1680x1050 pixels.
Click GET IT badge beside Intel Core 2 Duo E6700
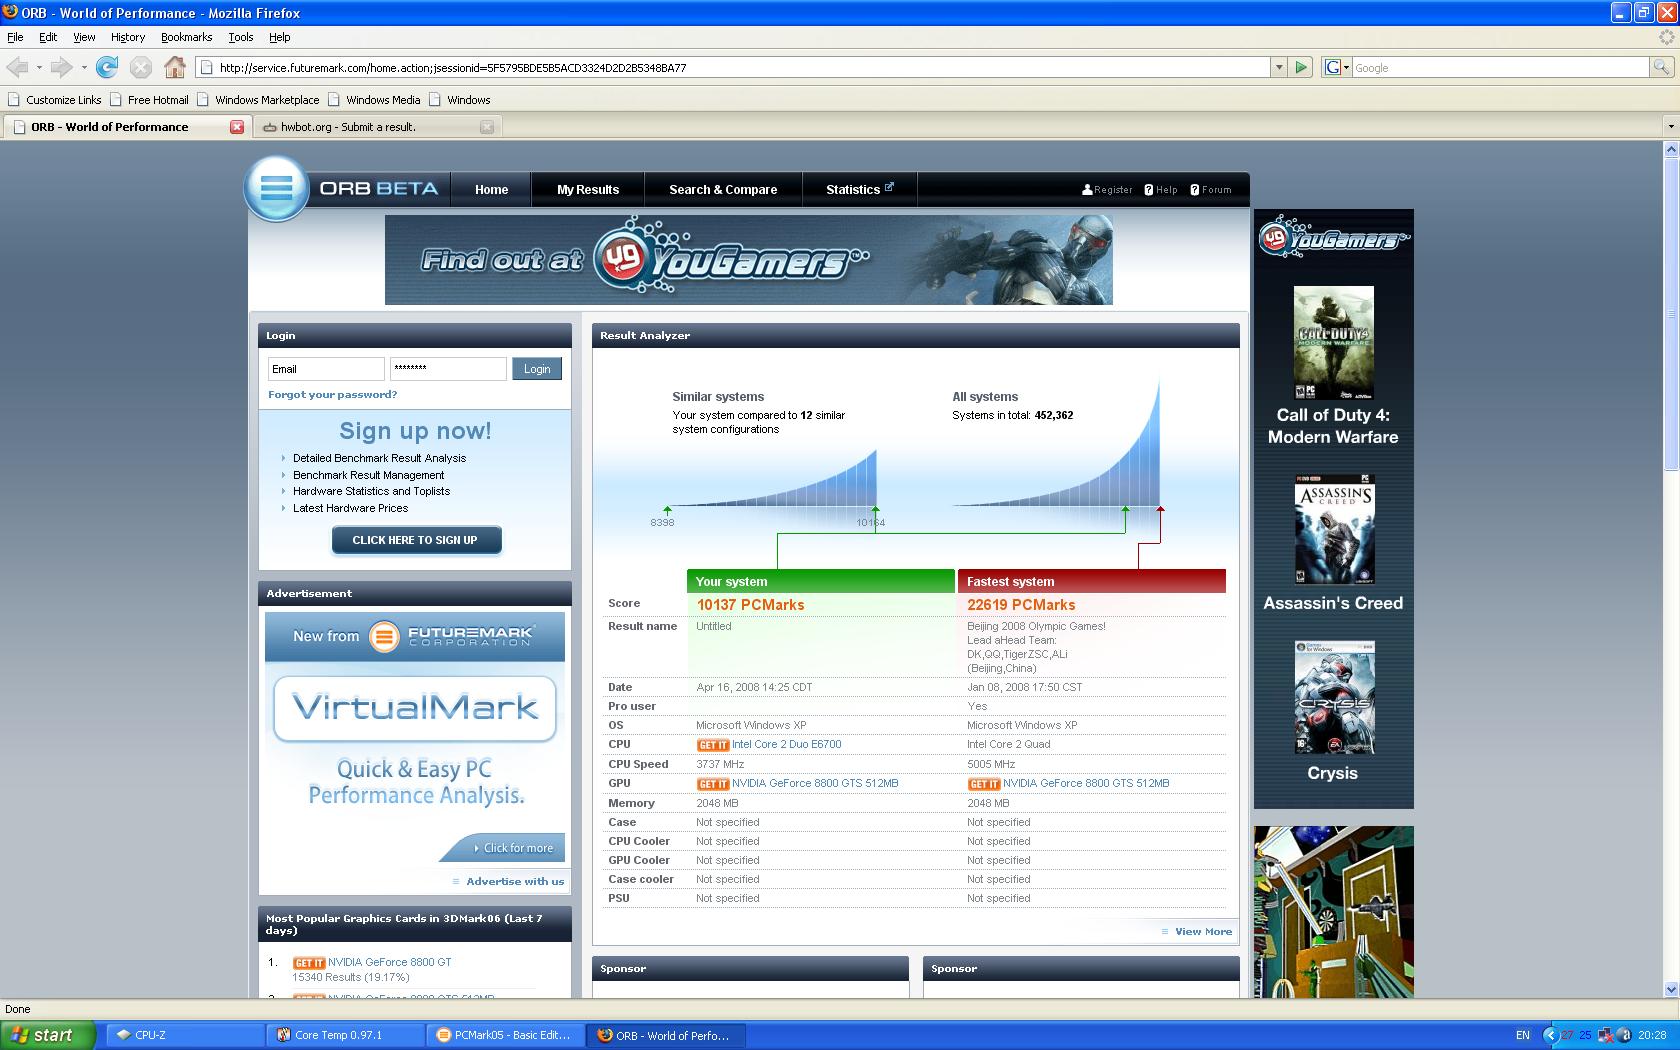coord(713,745)
